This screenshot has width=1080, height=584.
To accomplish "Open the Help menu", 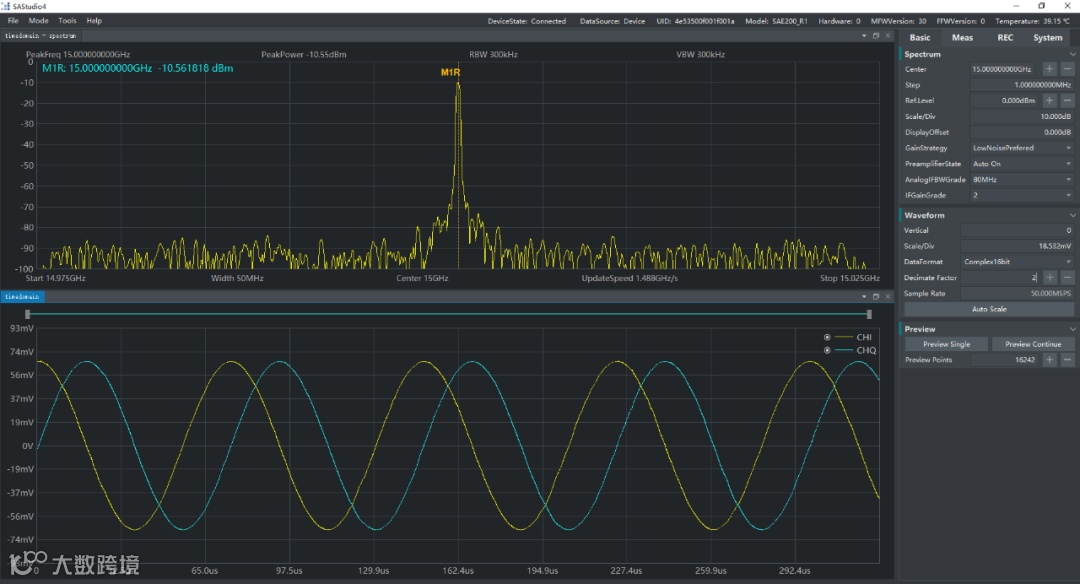I will 94,21.
